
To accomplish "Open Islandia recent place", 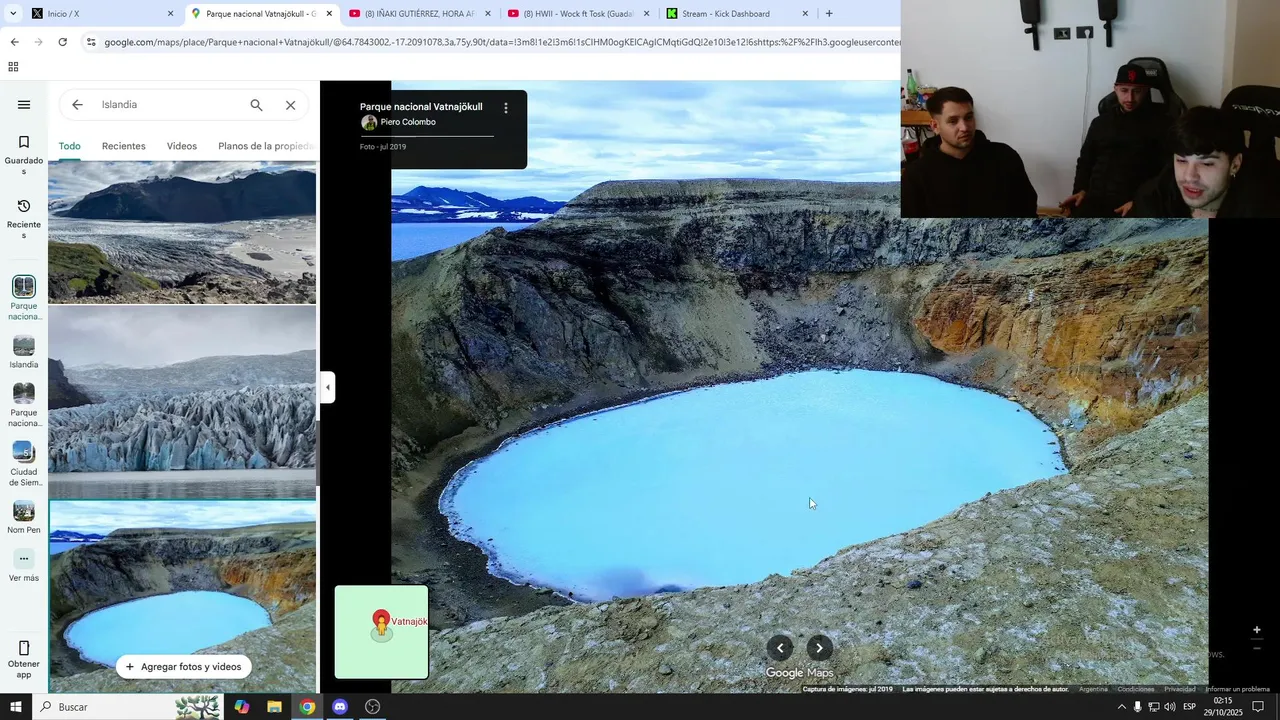I will pos(24,353).
